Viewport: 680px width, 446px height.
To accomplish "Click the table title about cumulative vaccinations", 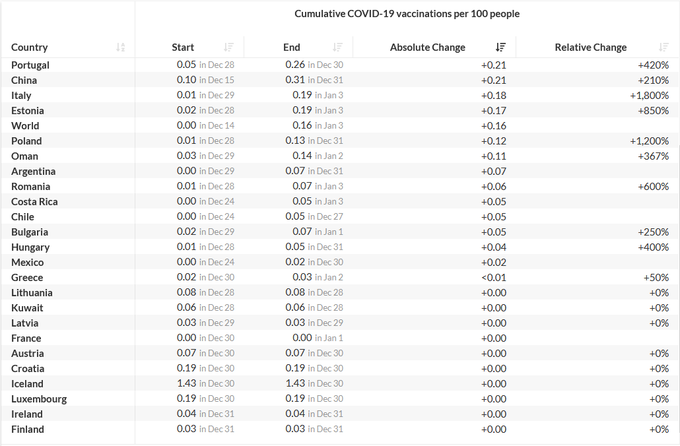I will click(407, 14).
